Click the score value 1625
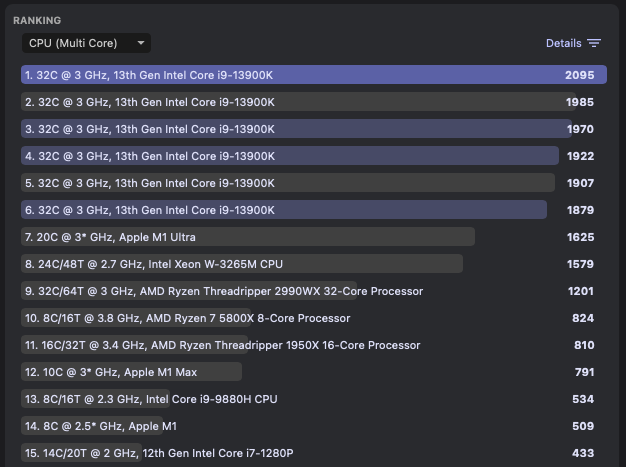Image resolution: width=626 pixels, height=467 pixels. [580, 237]
